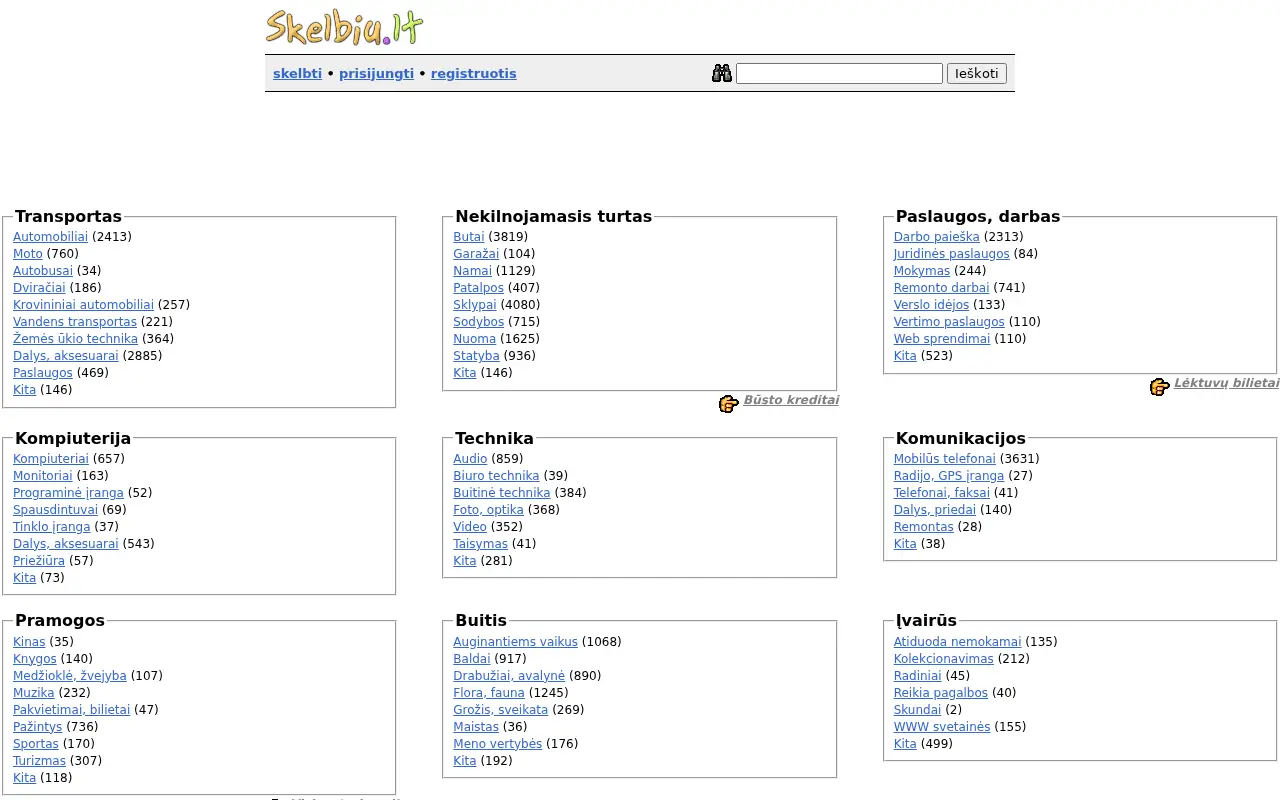Screen dimensions: 1280x800
Task: Click the pointing hand icon beside Būsto kreditai
Action: point(729,403)
